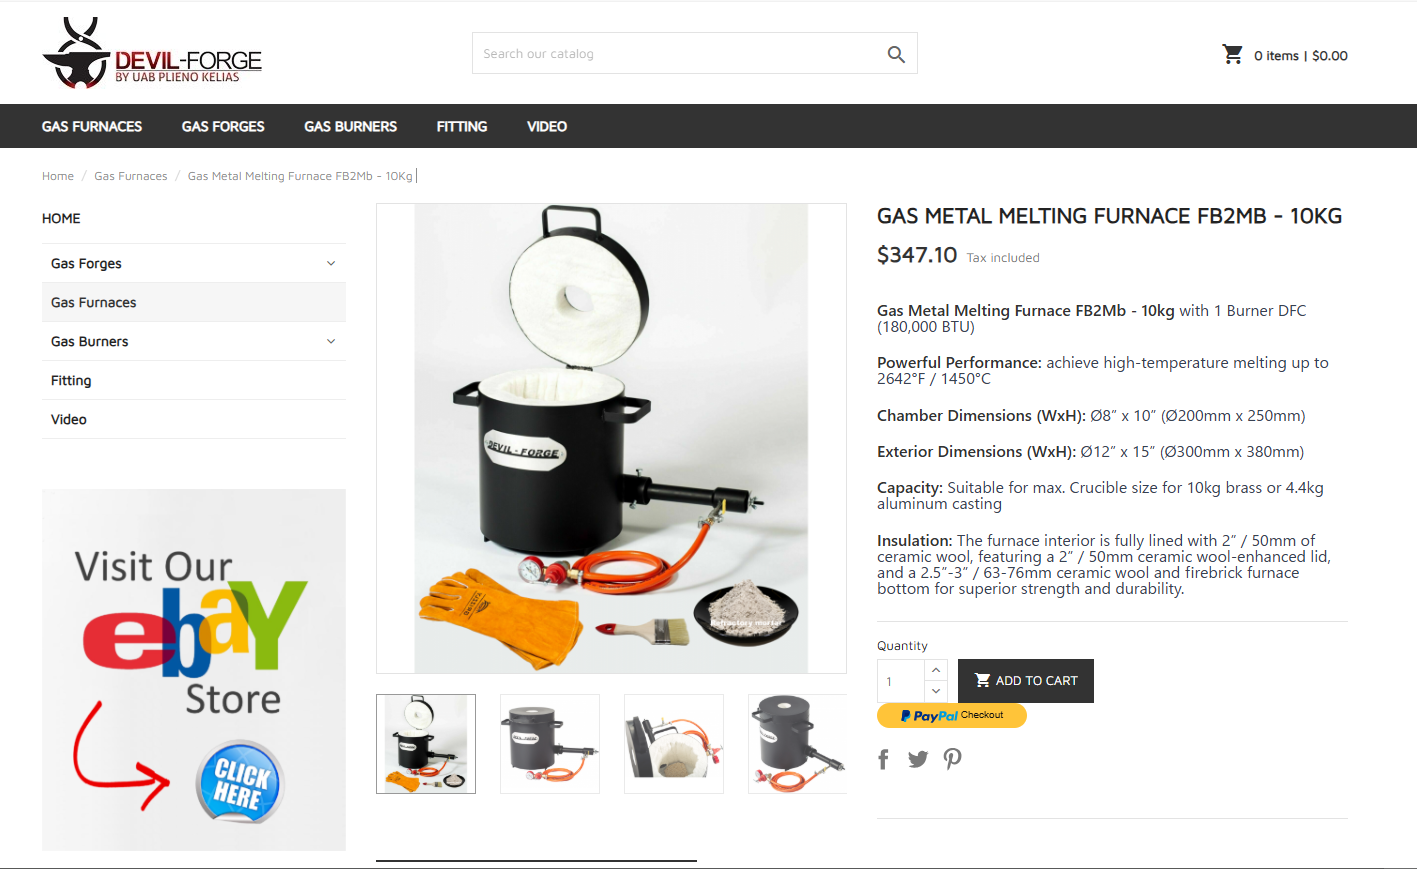Click the search magnifier icon
1417x869 pixels.
point(896,54)
